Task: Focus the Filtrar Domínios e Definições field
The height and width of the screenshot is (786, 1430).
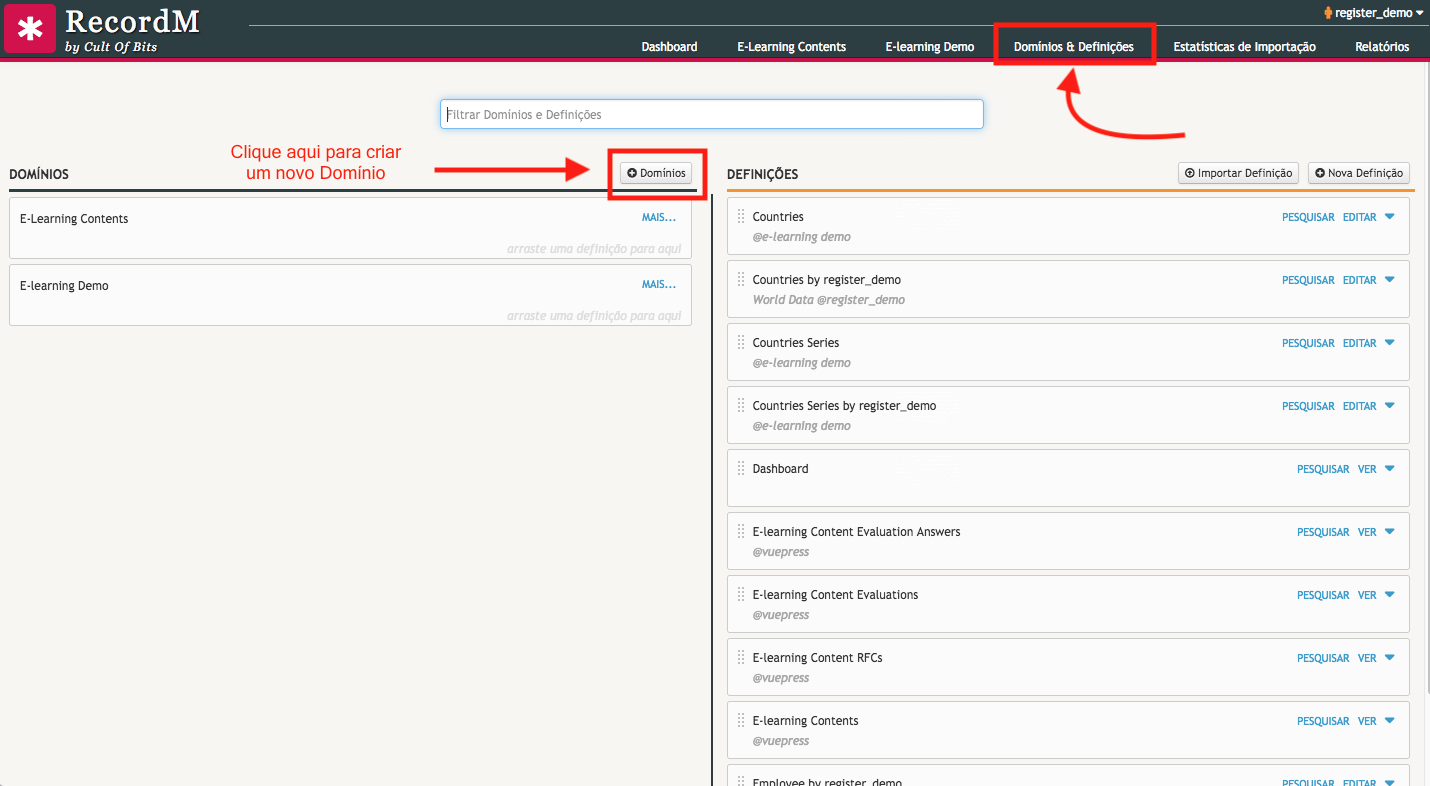Action: 712,114
